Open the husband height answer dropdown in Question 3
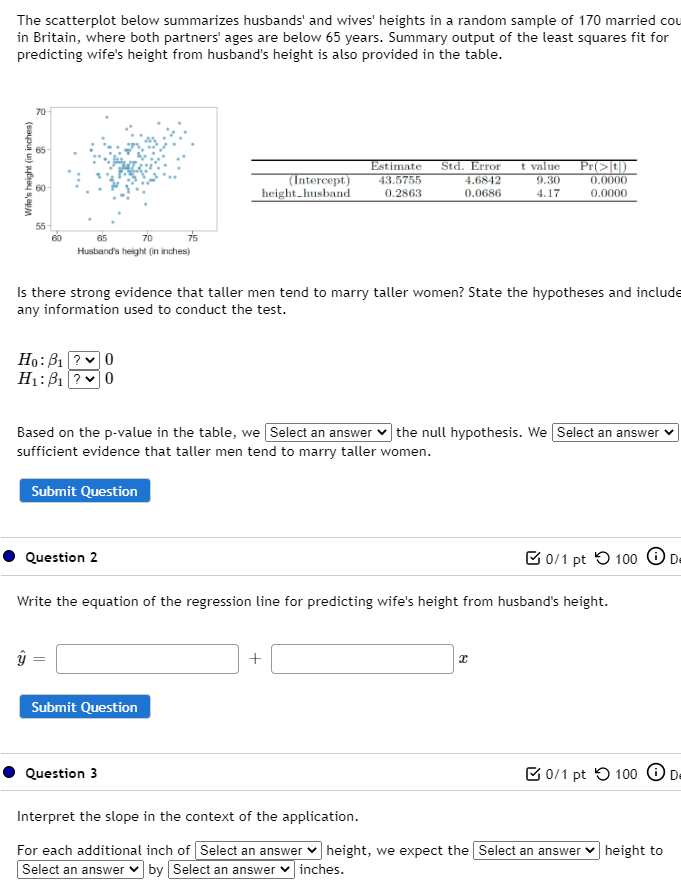 257,850
